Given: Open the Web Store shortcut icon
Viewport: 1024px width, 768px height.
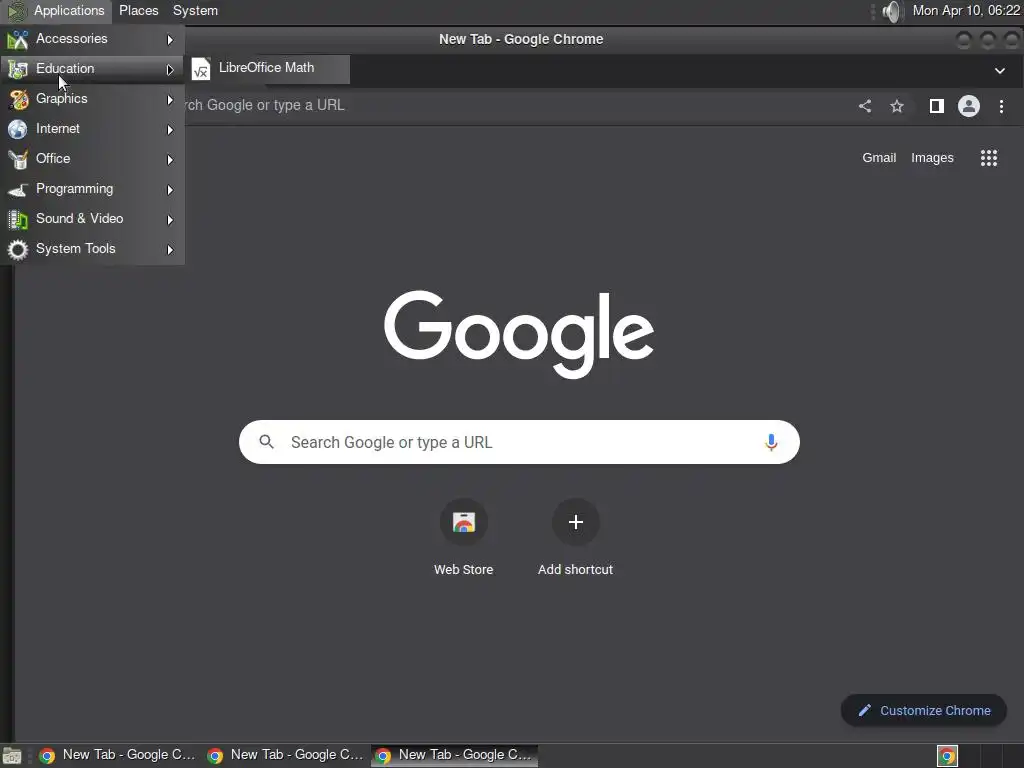Looking at the screenshot, I should [464, 522].
